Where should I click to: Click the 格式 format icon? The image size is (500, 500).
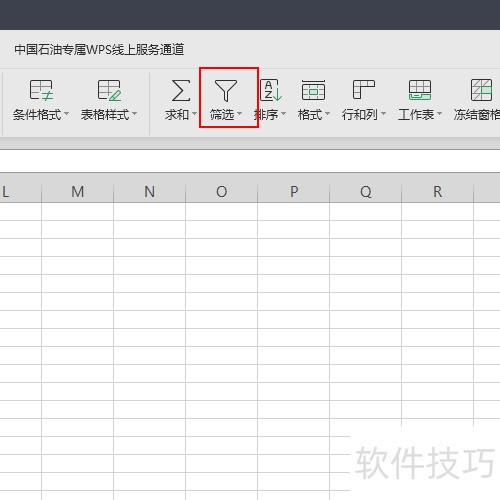point(313,90)
